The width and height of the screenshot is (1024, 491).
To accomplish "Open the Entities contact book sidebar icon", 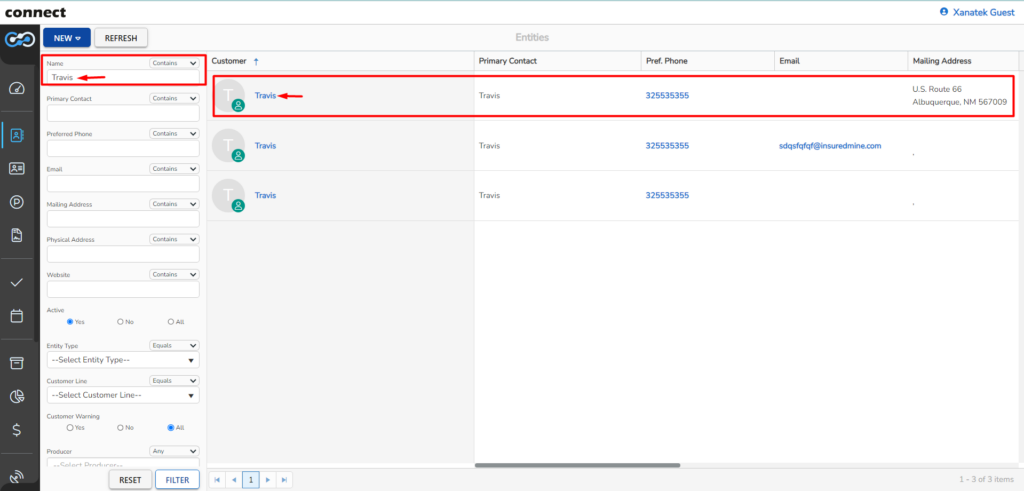I will (17, 136).
